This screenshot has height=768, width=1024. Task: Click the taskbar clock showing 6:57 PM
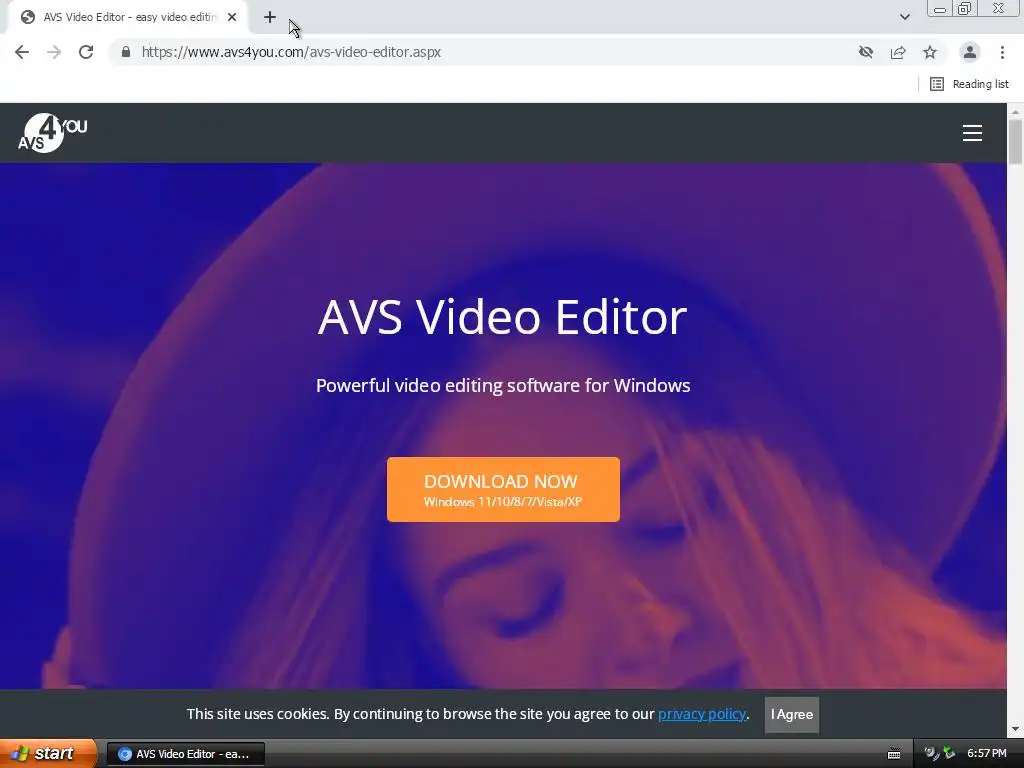987,754
